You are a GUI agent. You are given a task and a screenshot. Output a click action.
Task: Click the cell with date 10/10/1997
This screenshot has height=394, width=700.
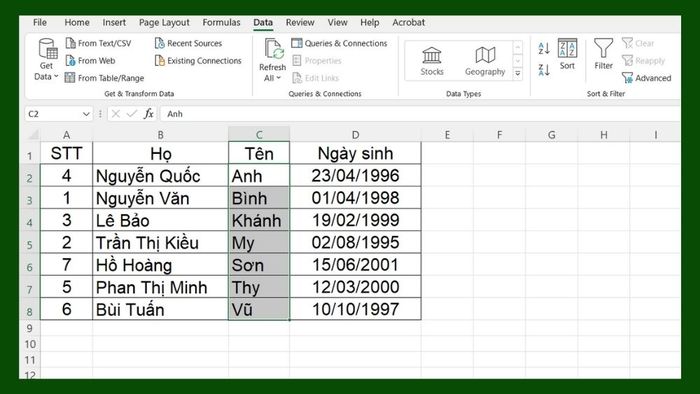pyautogui.click(x=355, y=309)
